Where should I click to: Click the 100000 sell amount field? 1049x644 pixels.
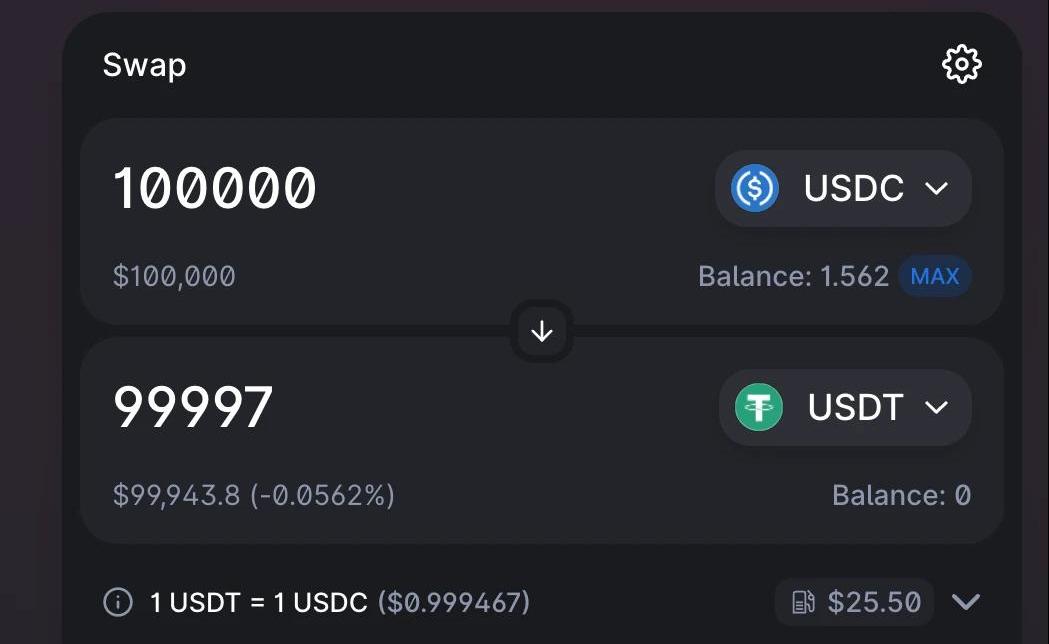click(215, 188)
